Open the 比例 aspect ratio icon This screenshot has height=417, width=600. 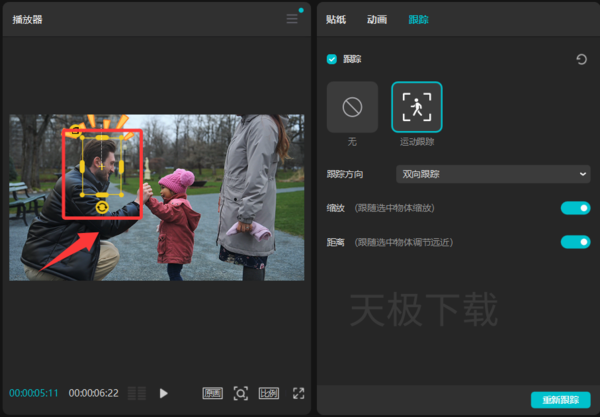(269, 393)
